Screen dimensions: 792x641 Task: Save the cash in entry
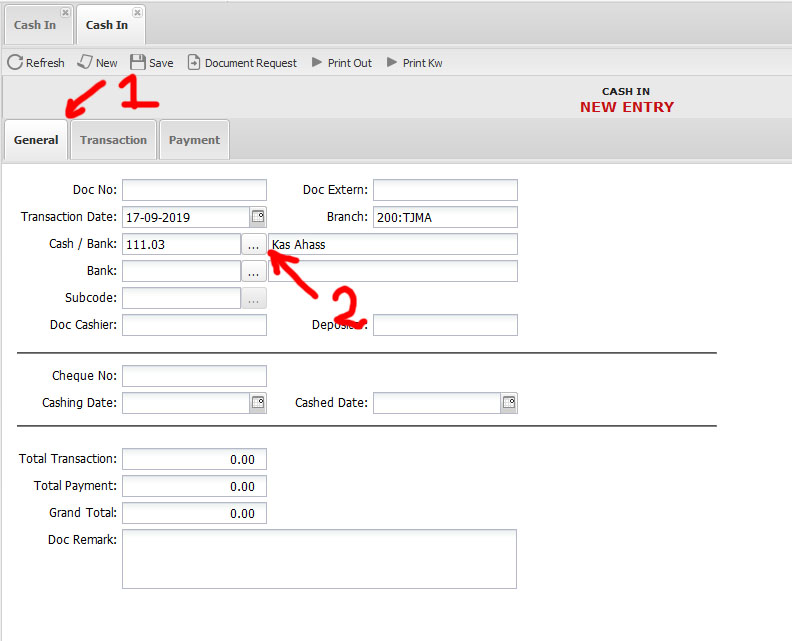pos(138,62)
